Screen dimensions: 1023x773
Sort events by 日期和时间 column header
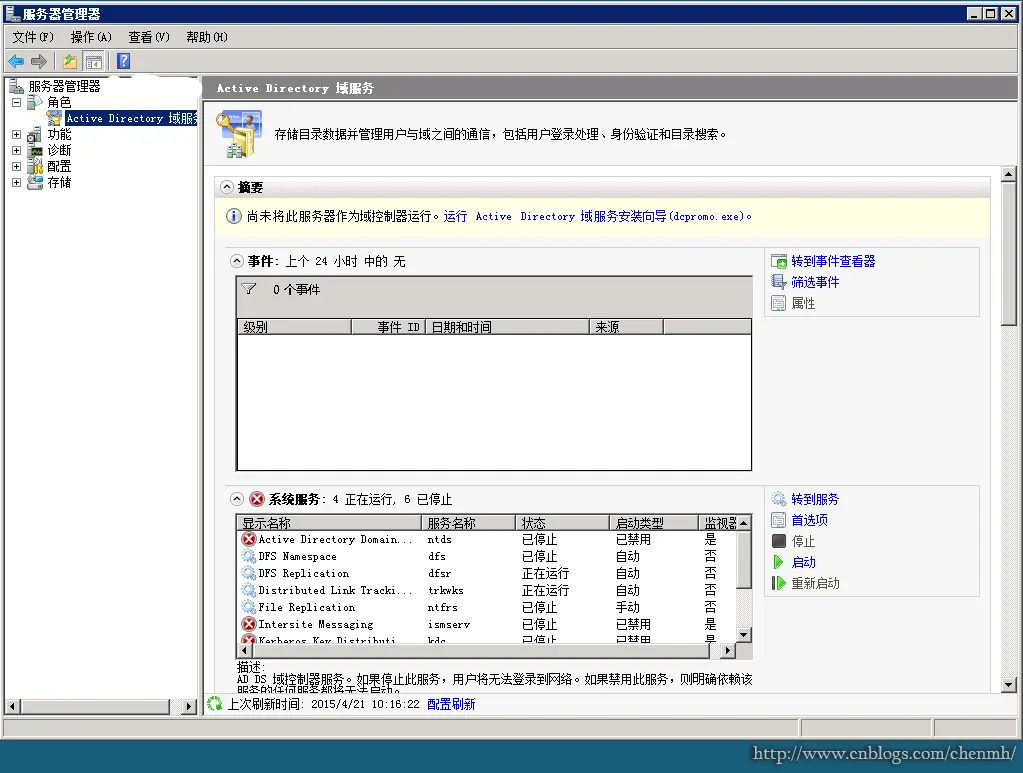point(508,327)
